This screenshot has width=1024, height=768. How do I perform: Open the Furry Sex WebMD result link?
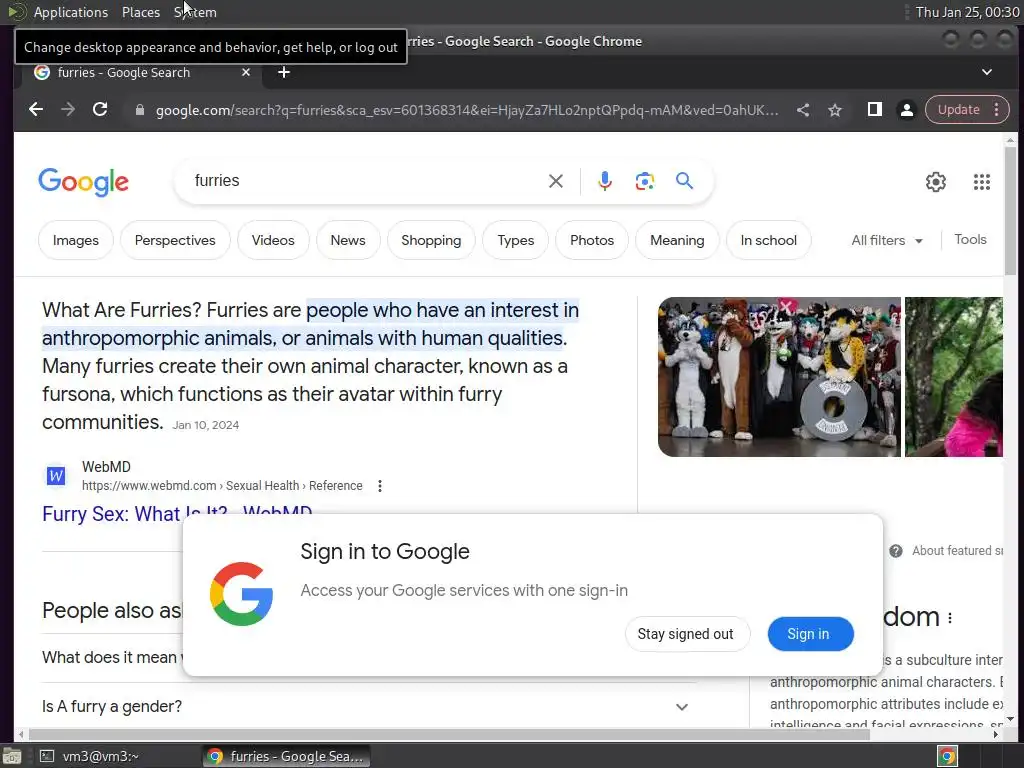(177, 513)
